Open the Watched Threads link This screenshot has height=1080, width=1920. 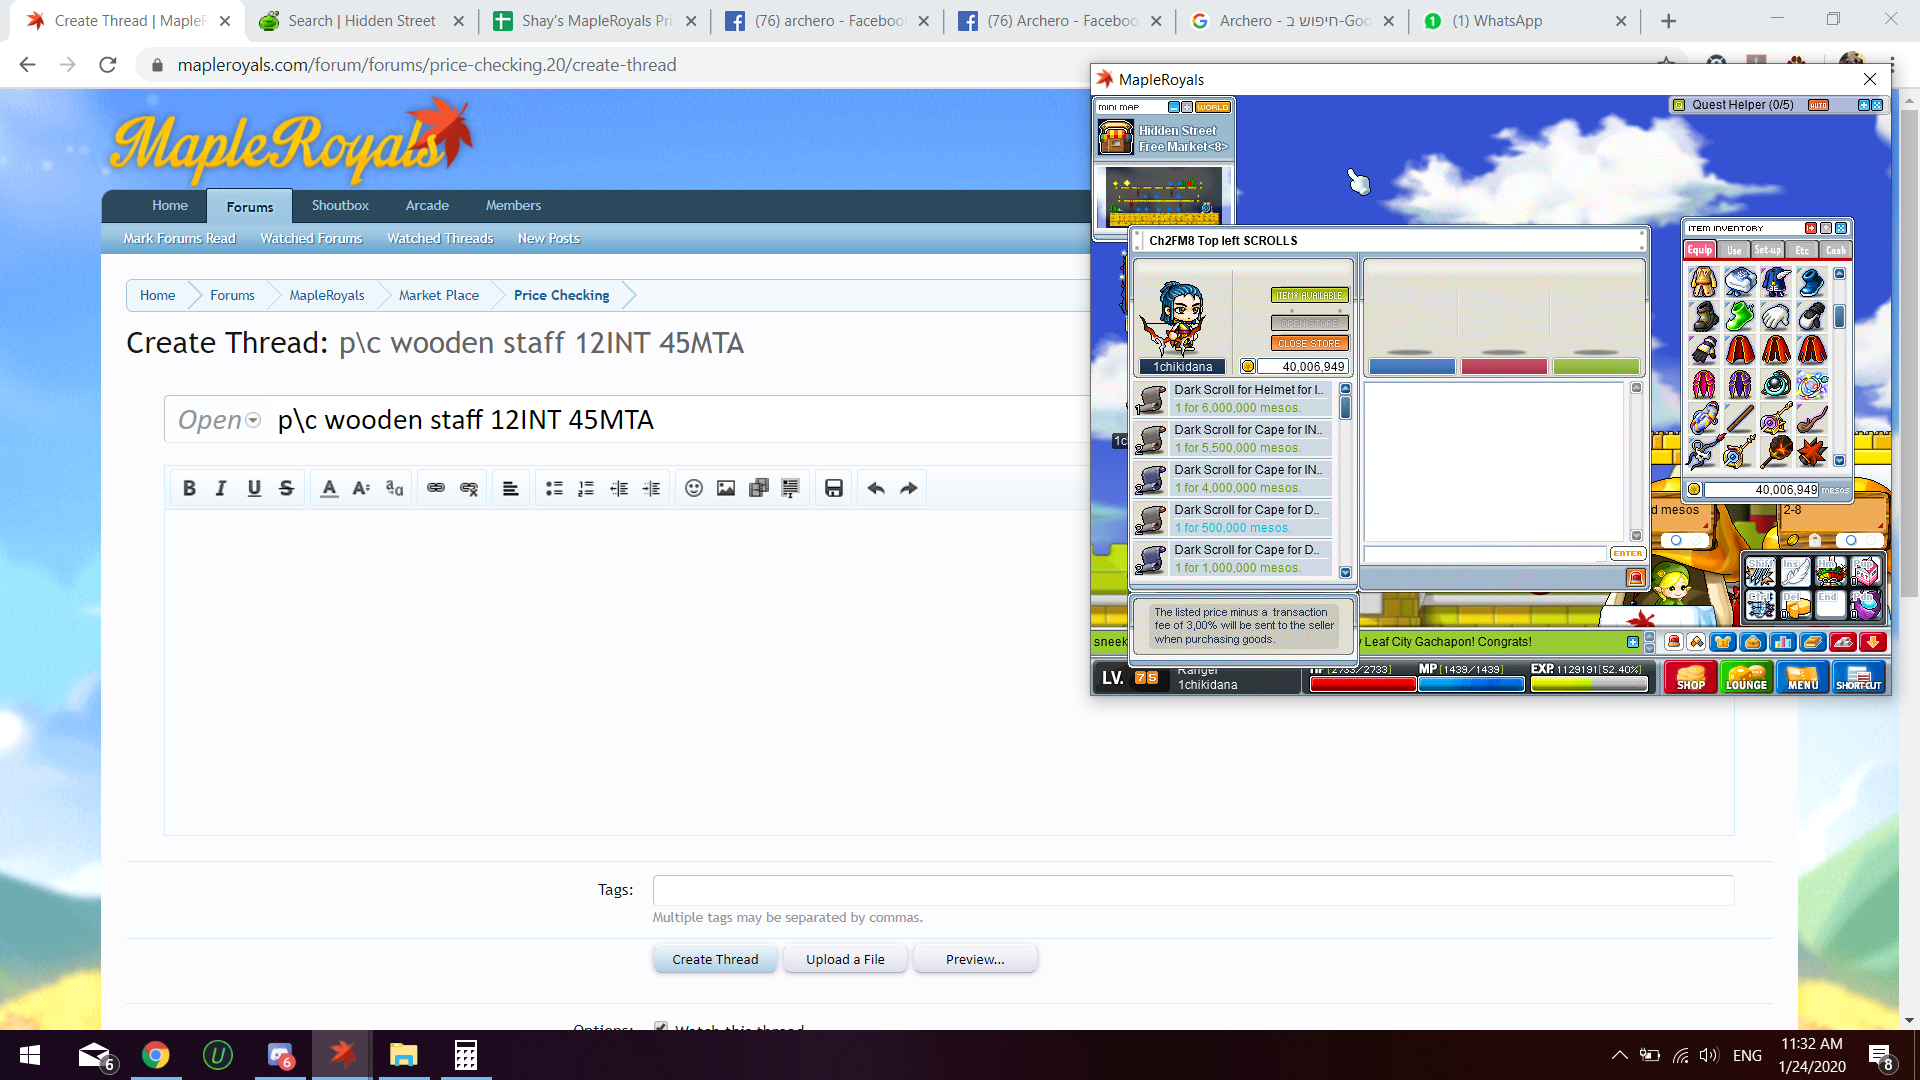(440, 238)
